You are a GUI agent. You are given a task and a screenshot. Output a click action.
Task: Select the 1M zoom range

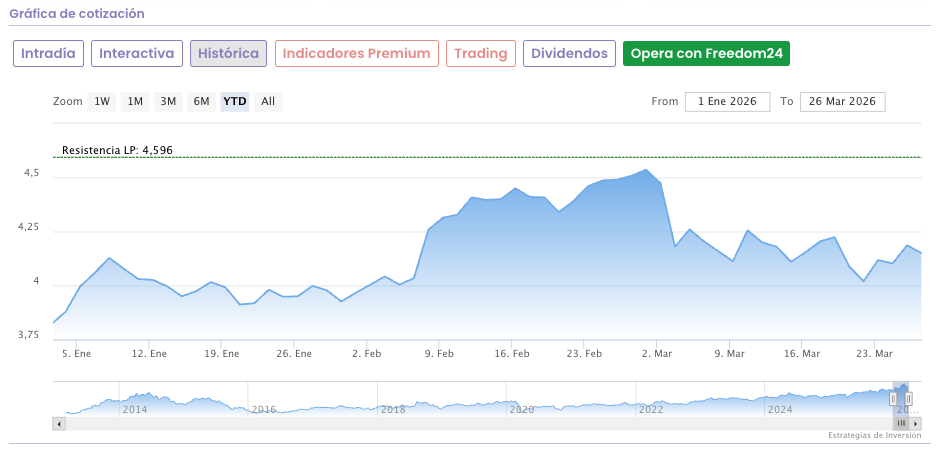pyautogui.click(x=135, y=101)
